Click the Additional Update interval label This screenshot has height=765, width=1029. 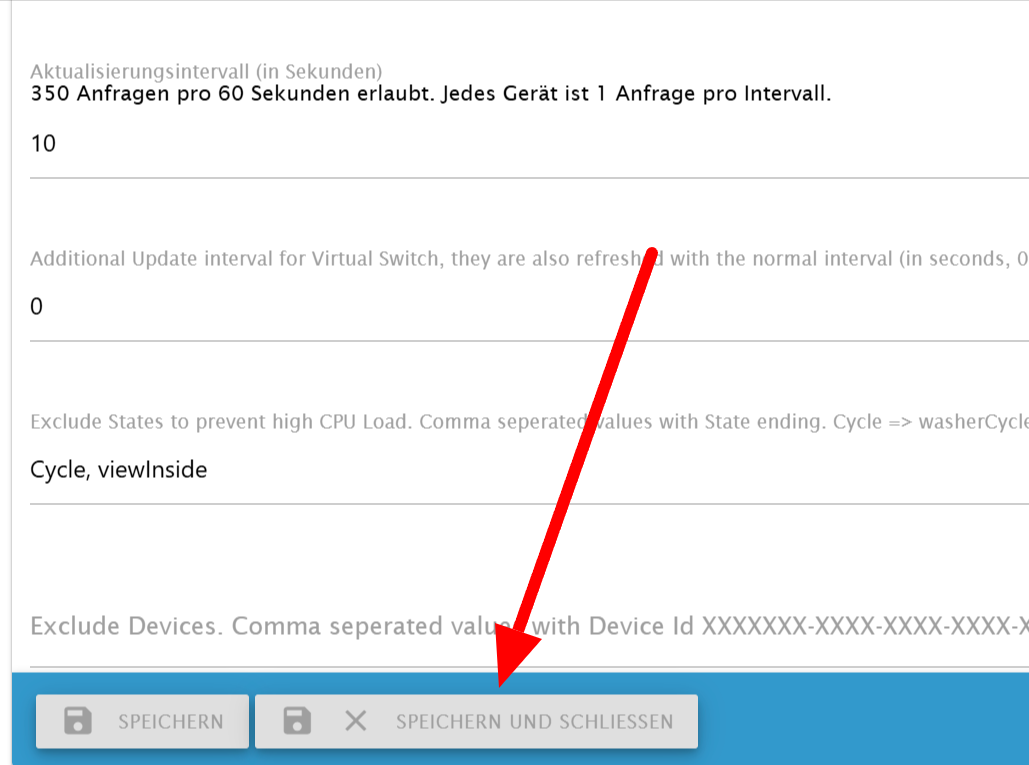point(529,258)
